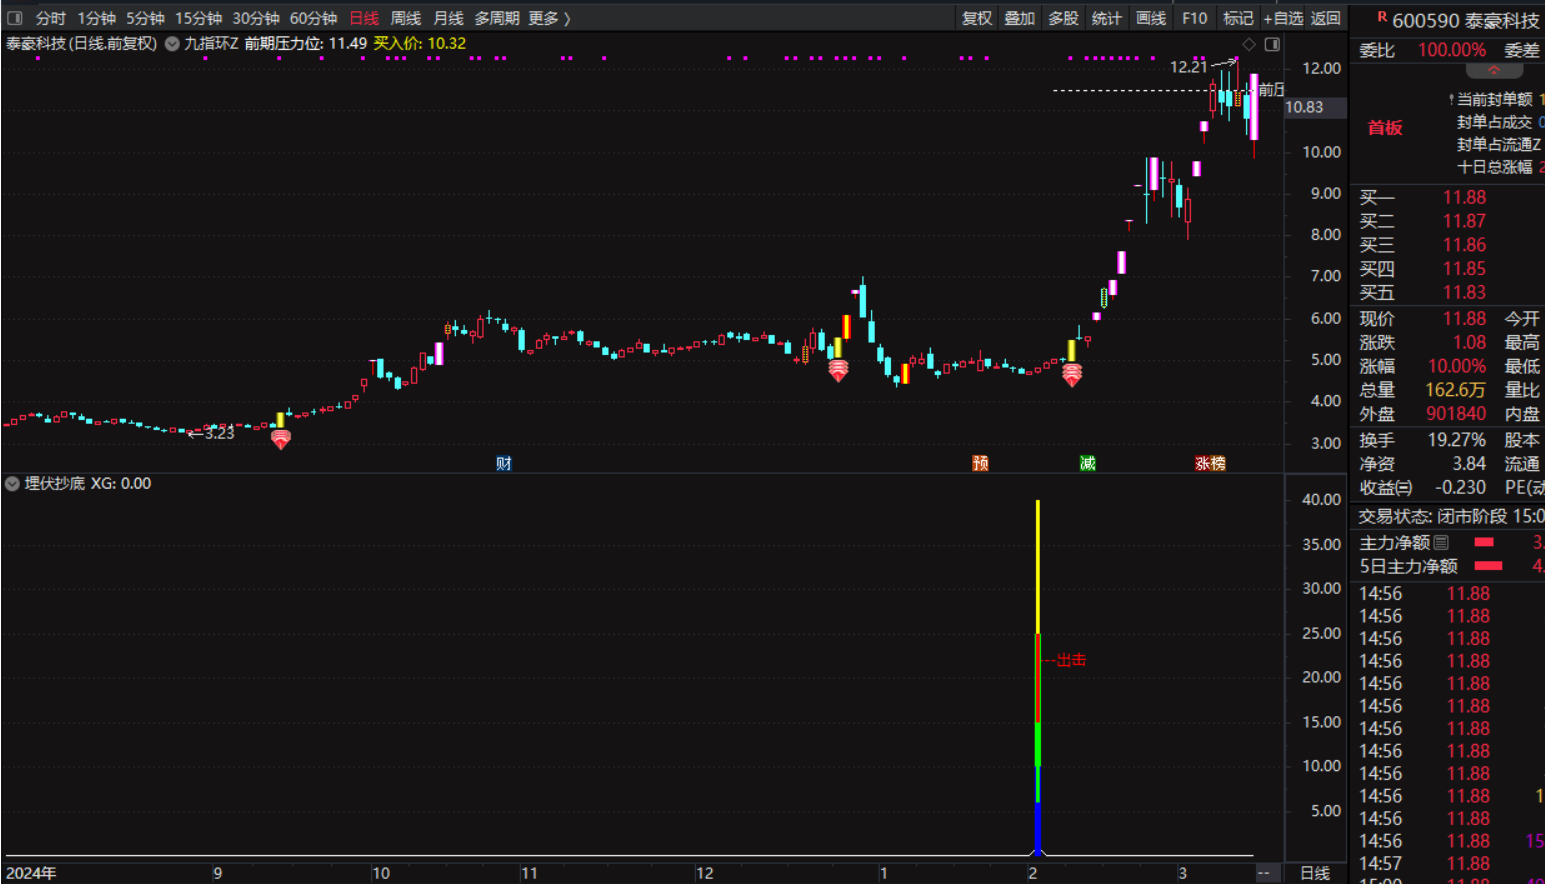The image size is (1545, 884).
Task: Open the 埋伏抄底 indicator dropdown
Action: 12,484
